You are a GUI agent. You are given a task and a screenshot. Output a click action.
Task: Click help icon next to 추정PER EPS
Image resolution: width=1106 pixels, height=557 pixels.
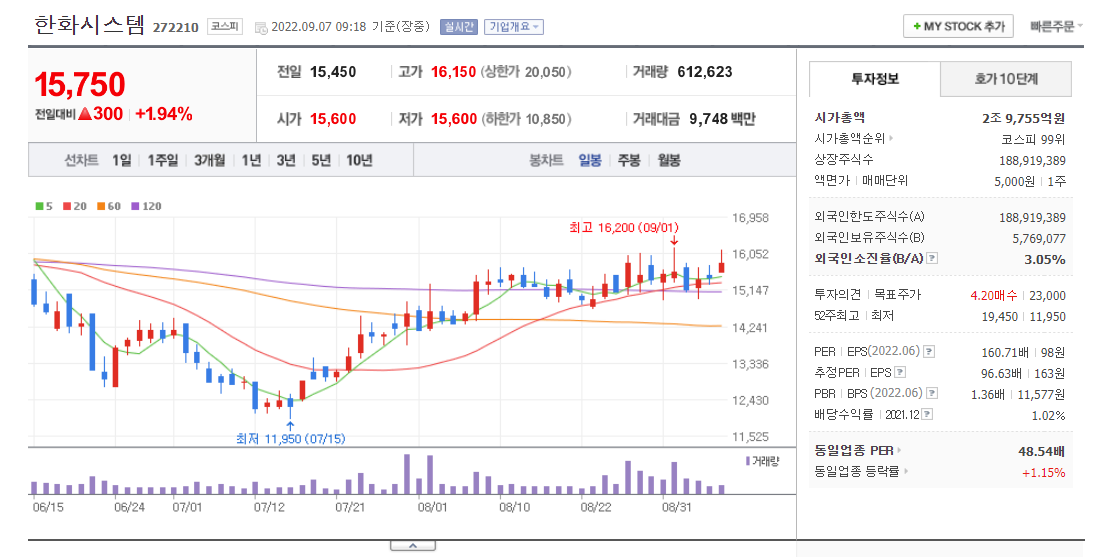pyautogui.click(x=899, y=372)
